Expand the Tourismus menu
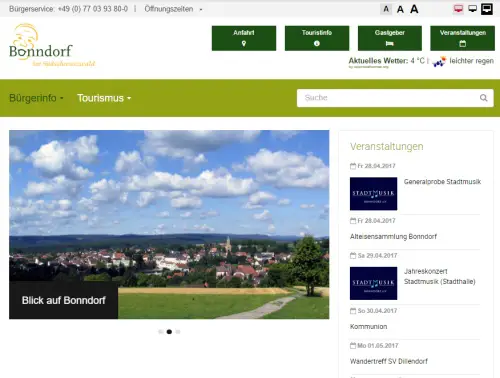The image size is (500, 378). pos(104,98)
